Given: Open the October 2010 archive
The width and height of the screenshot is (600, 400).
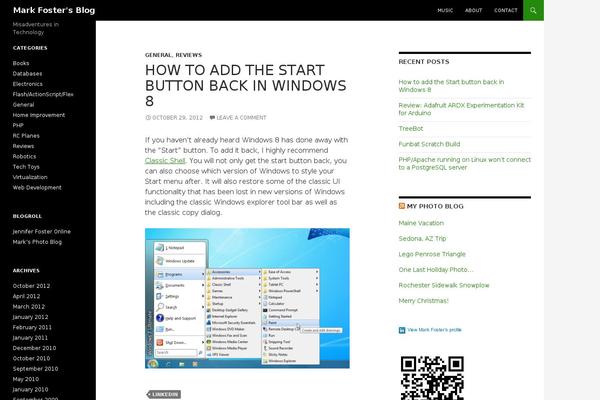Looking at the screenshot, I should point(31,358).
